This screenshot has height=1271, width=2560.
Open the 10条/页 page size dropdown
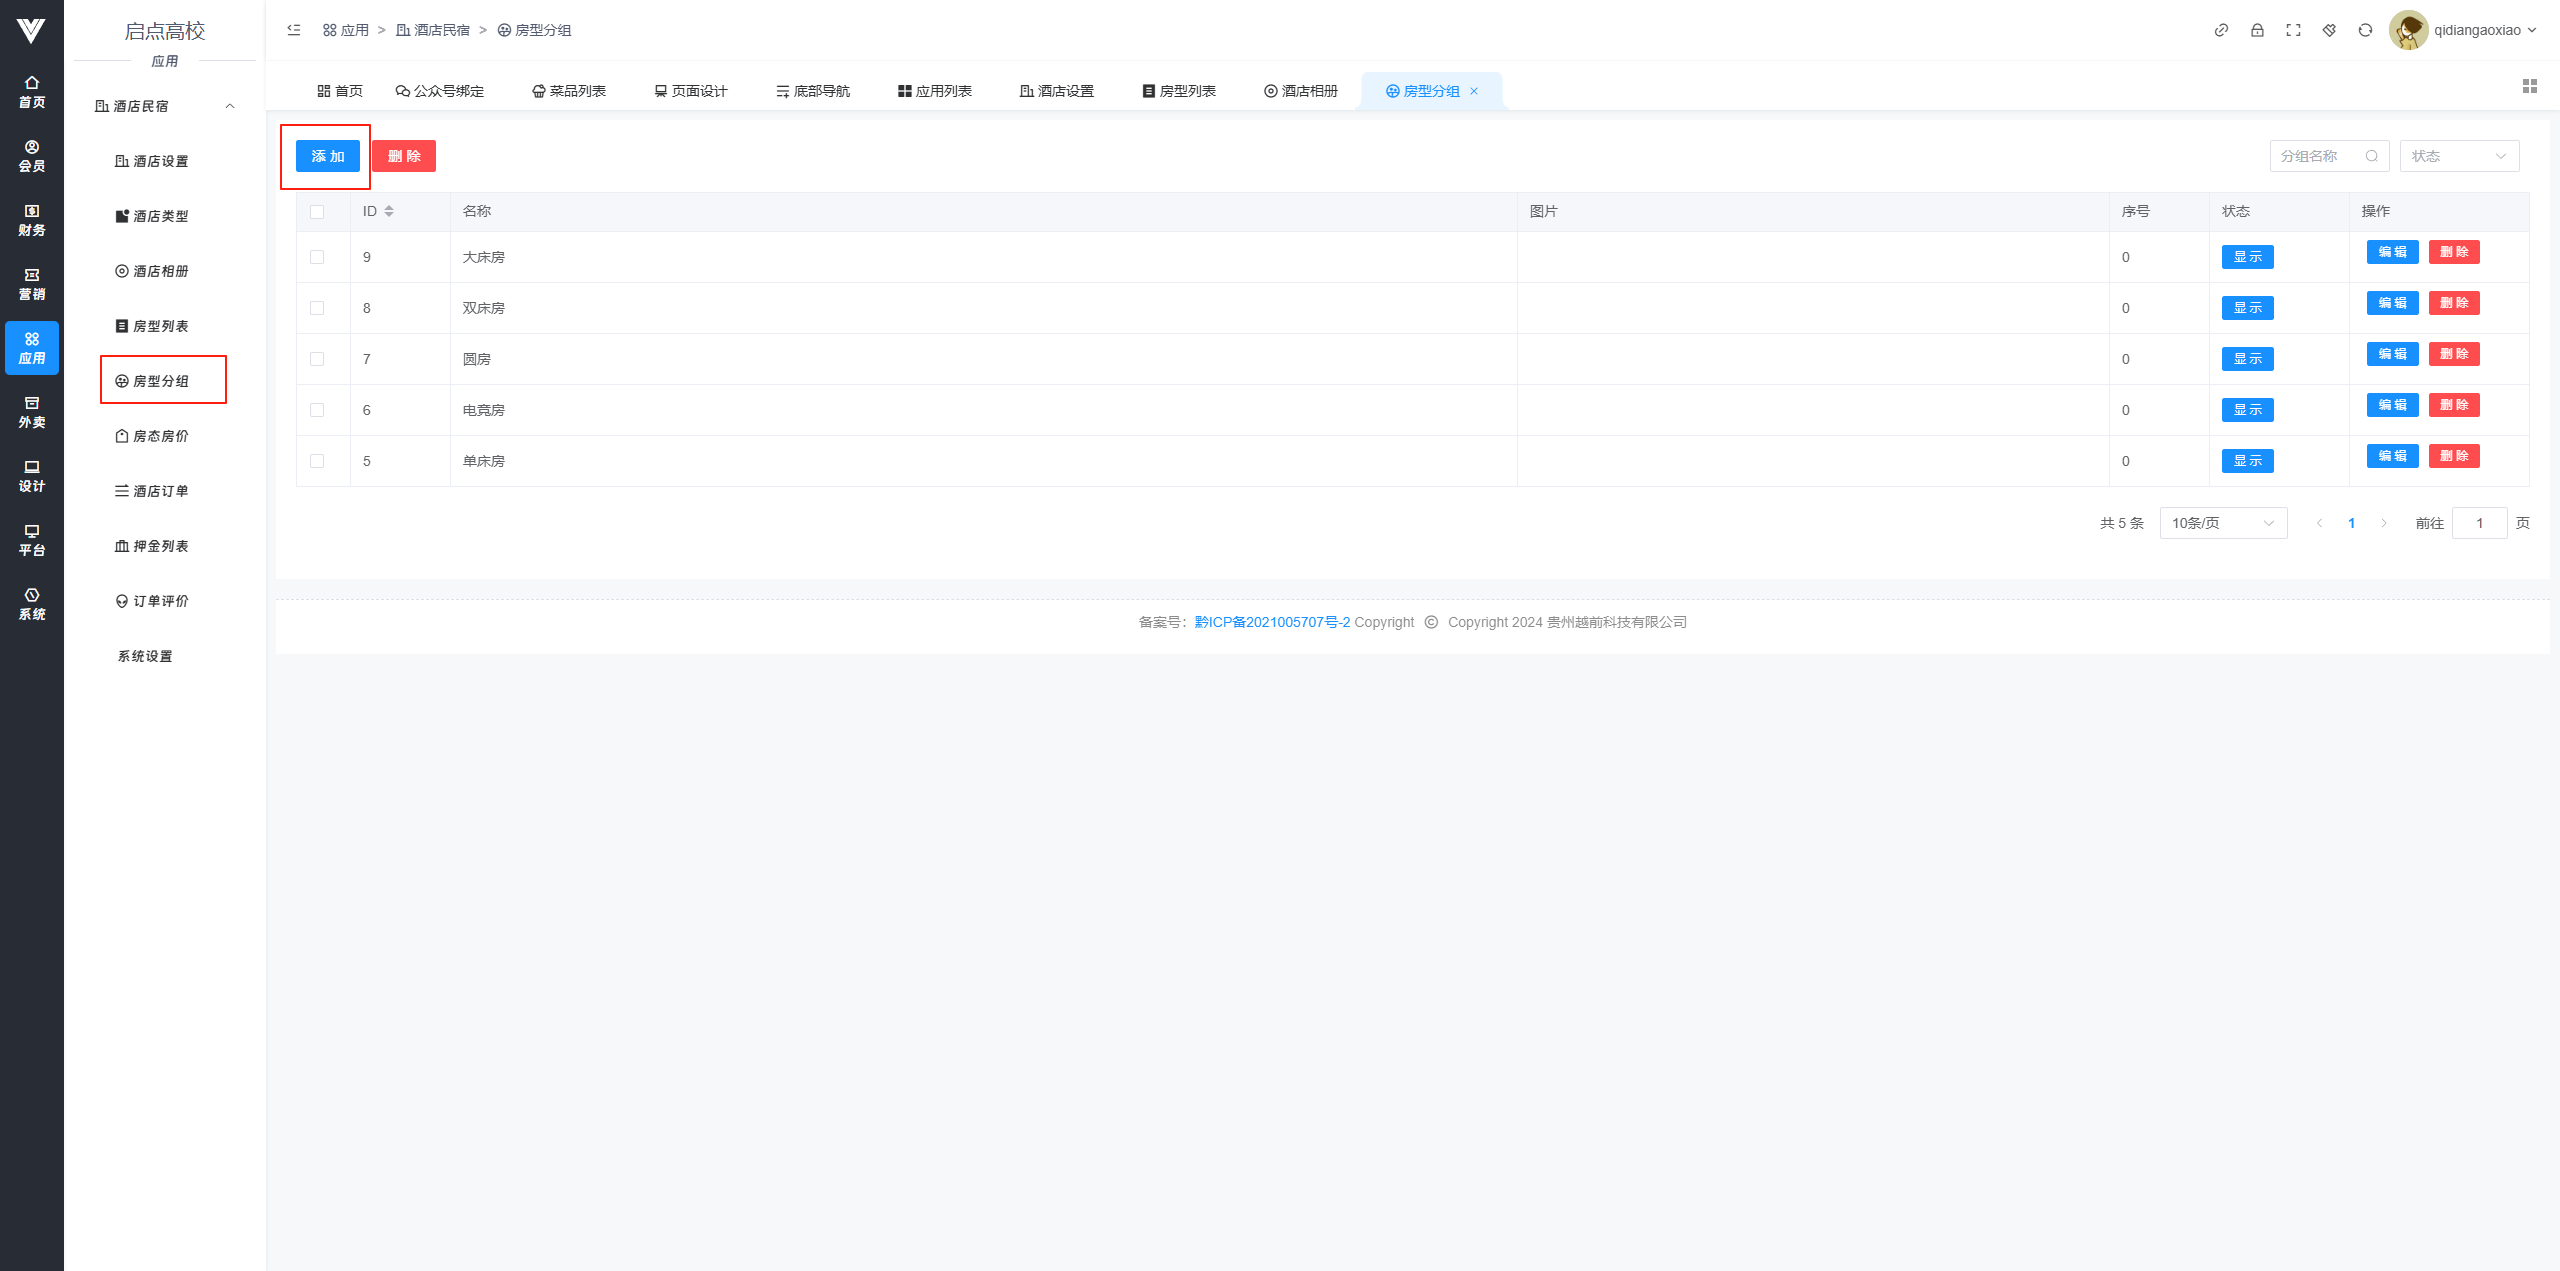pos(2222,523)
